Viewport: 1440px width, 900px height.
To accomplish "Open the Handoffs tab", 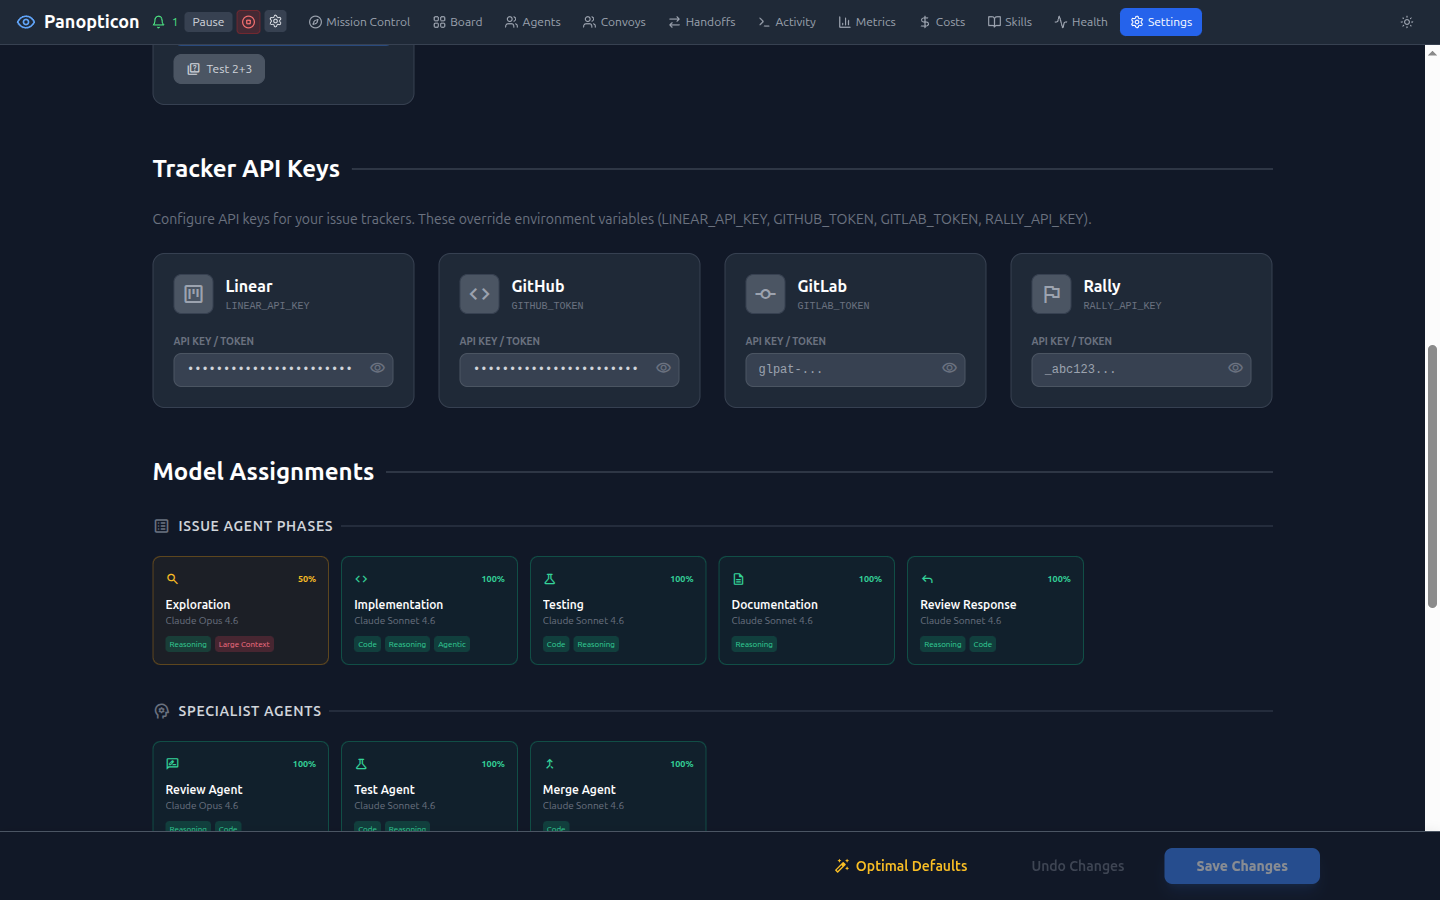I will 702,22.
